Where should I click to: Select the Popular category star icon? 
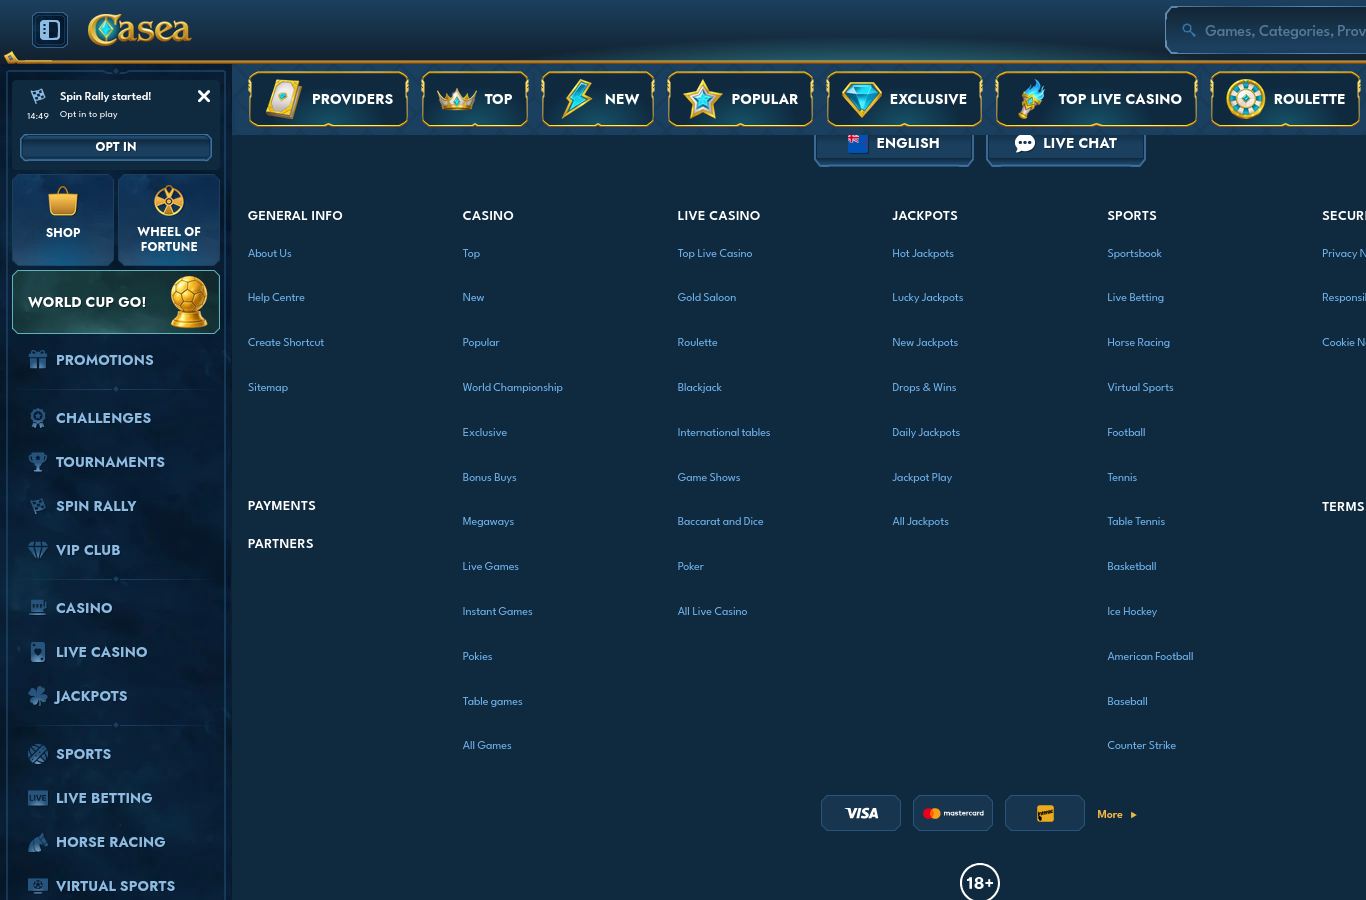coord(703,99)
